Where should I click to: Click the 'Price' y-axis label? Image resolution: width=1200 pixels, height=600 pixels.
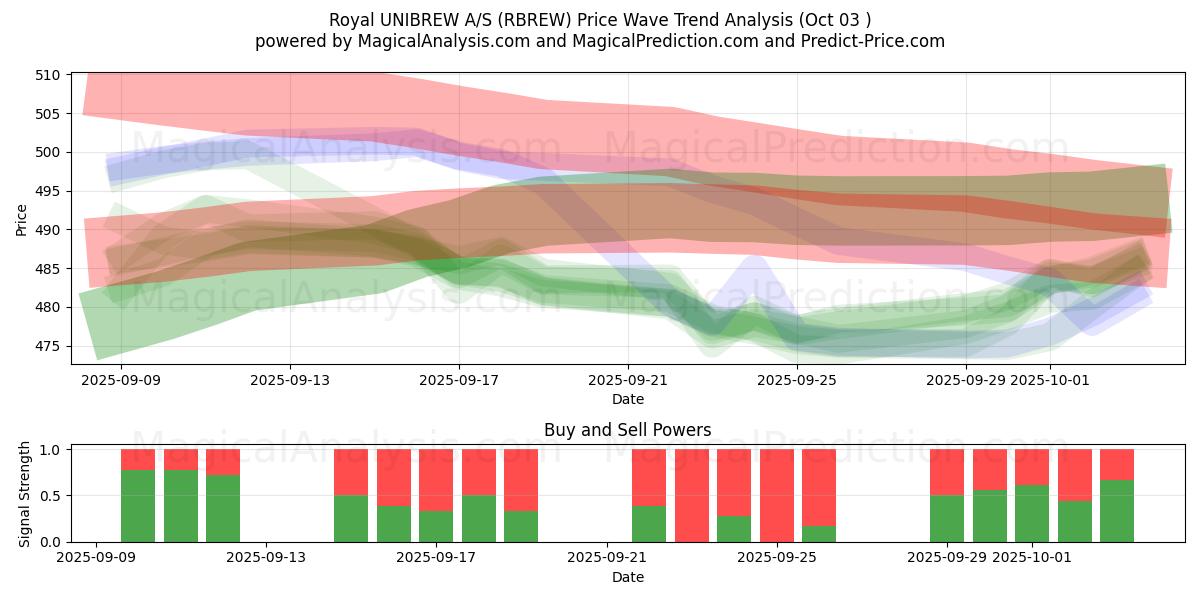pos(22,218)
